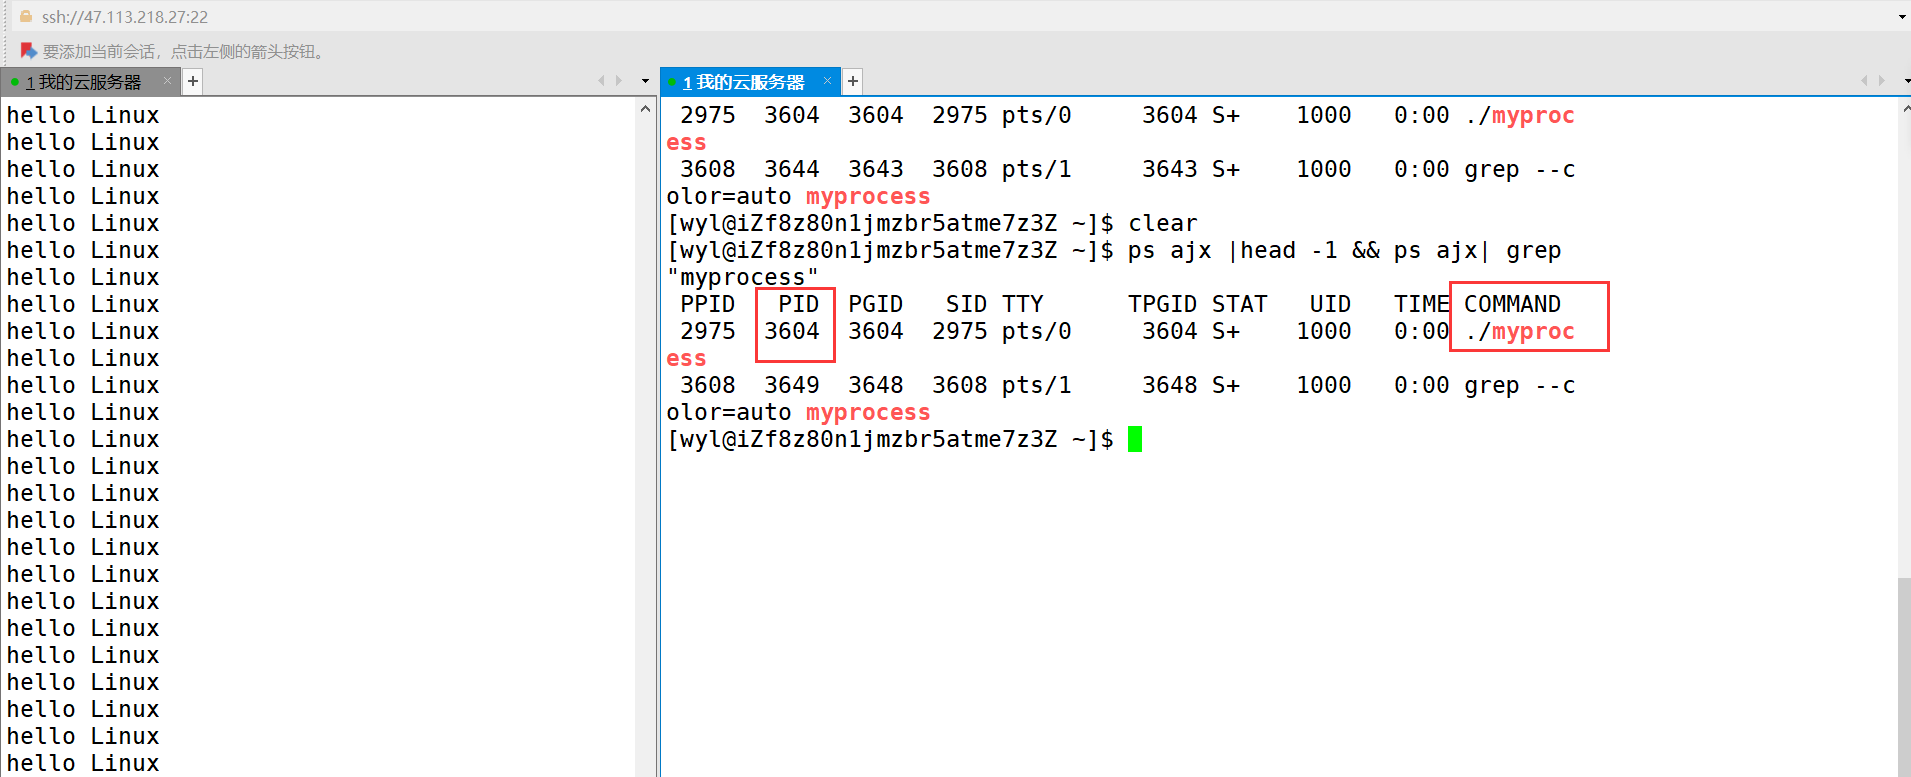Click the 要添加当前会话 hint text
The image size is (1911, 777).
[x=185, y=51]
